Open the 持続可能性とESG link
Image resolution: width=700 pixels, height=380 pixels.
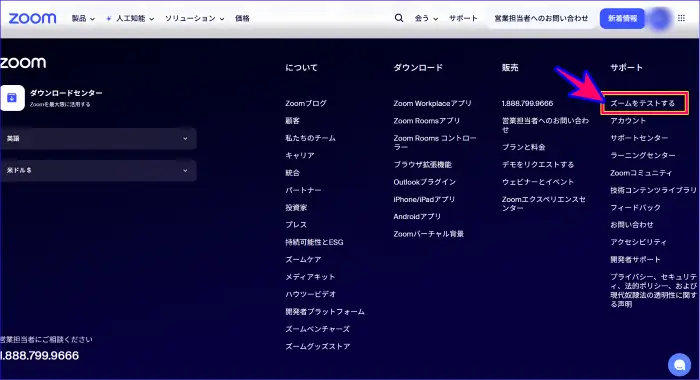pos(314,242)
